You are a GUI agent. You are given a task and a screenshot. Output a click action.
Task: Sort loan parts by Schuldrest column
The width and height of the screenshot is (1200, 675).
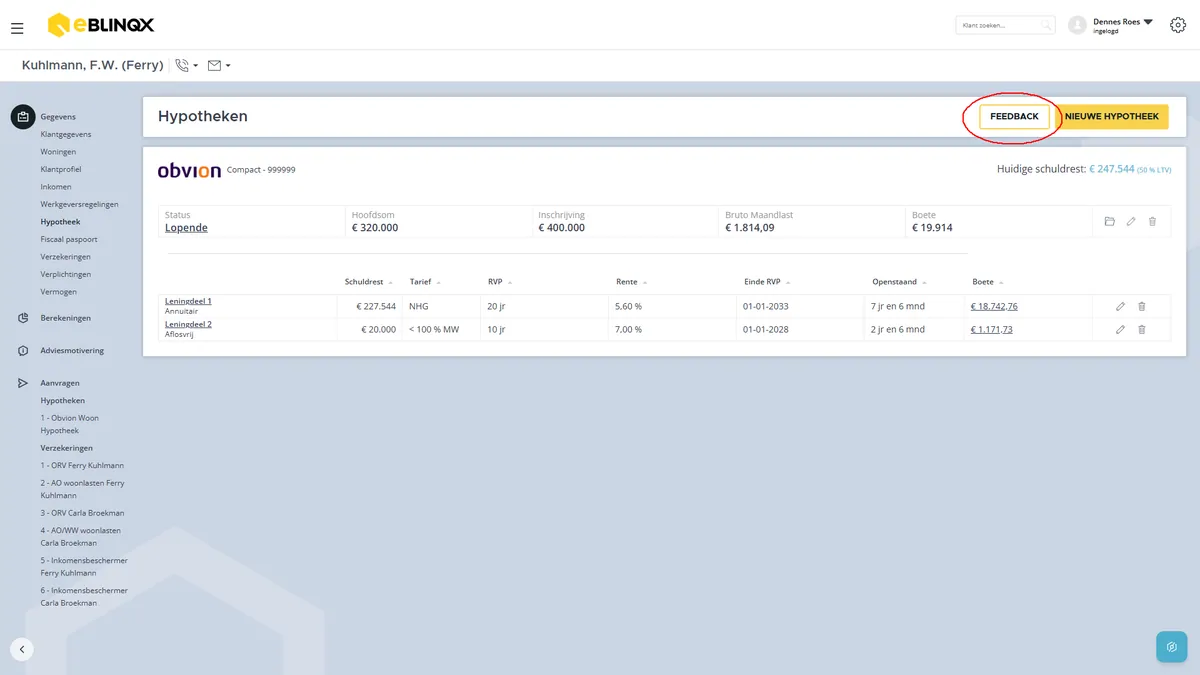(x=369, y=282)
